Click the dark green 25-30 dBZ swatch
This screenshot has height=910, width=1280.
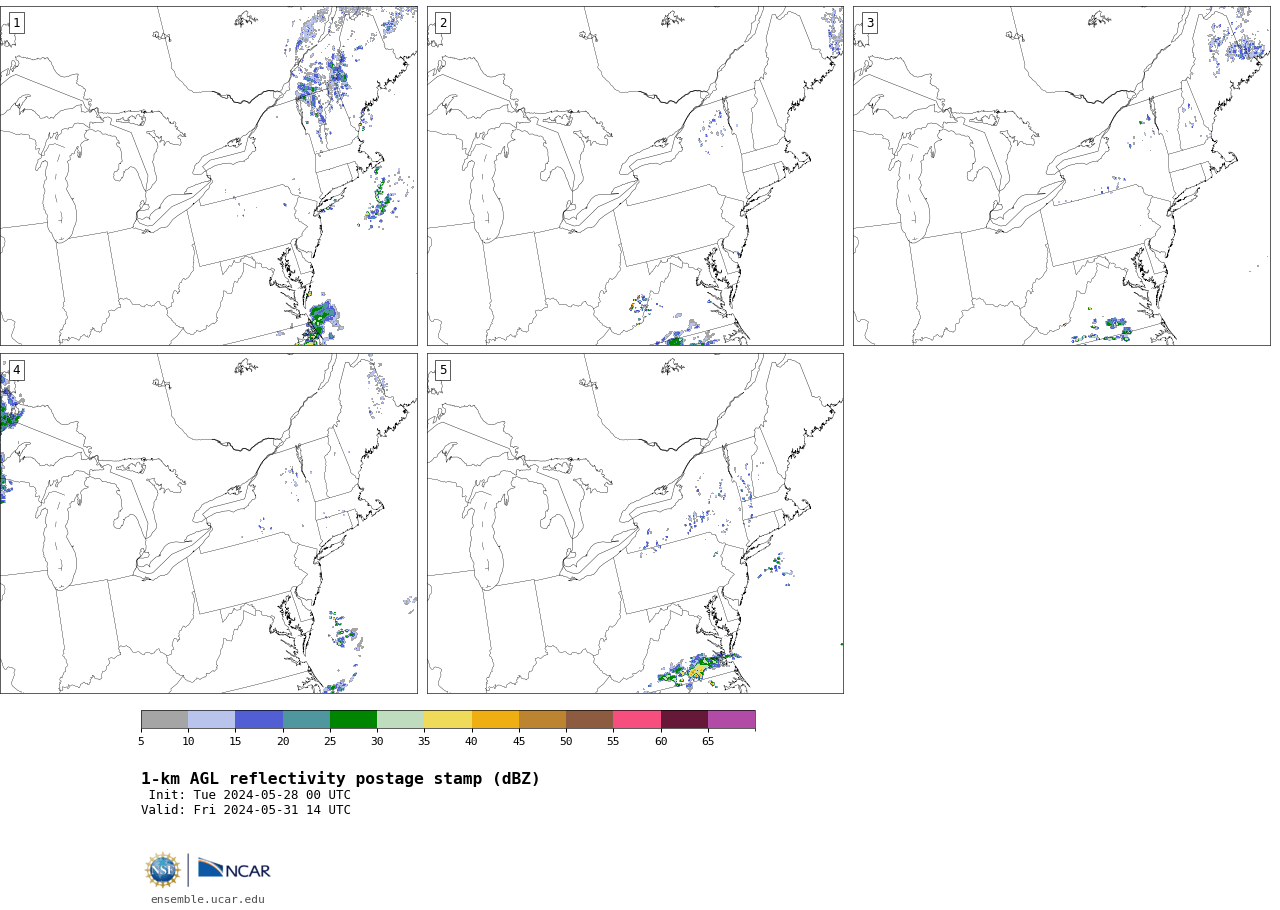(x=353, y=720)
